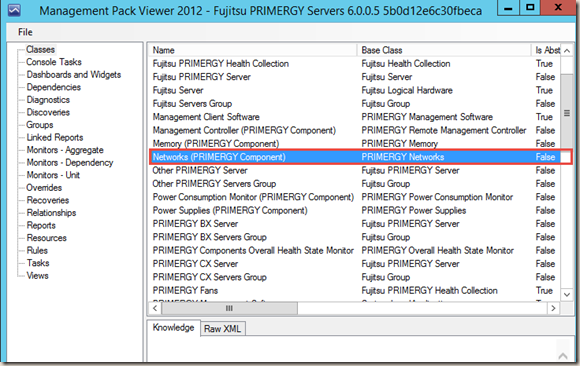This screenshot has height=366, width=580.
Task: Click the Management Pack Viewer app icon
Action: (14, 10)
